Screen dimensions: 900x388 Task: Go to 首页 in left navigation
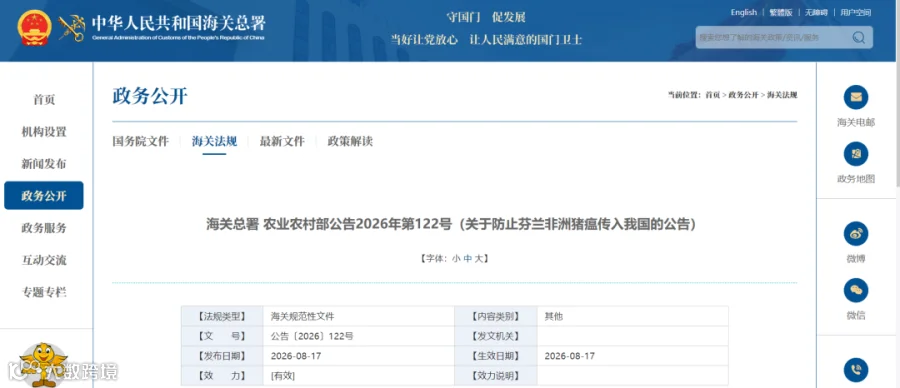[x=44, y=100]
